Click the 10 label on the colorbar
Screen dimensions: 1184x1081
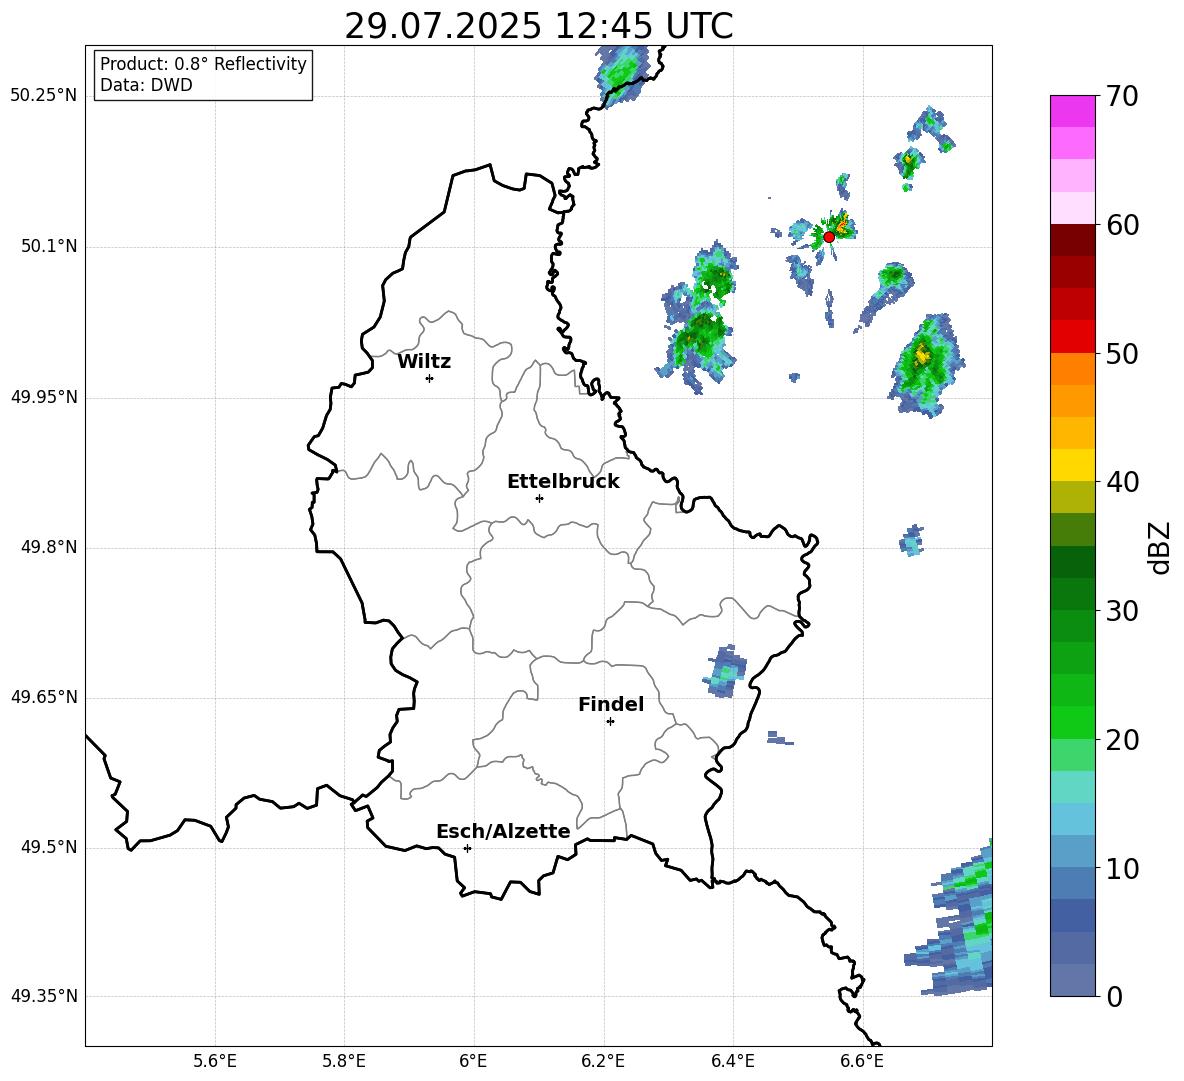point(1122,869)
